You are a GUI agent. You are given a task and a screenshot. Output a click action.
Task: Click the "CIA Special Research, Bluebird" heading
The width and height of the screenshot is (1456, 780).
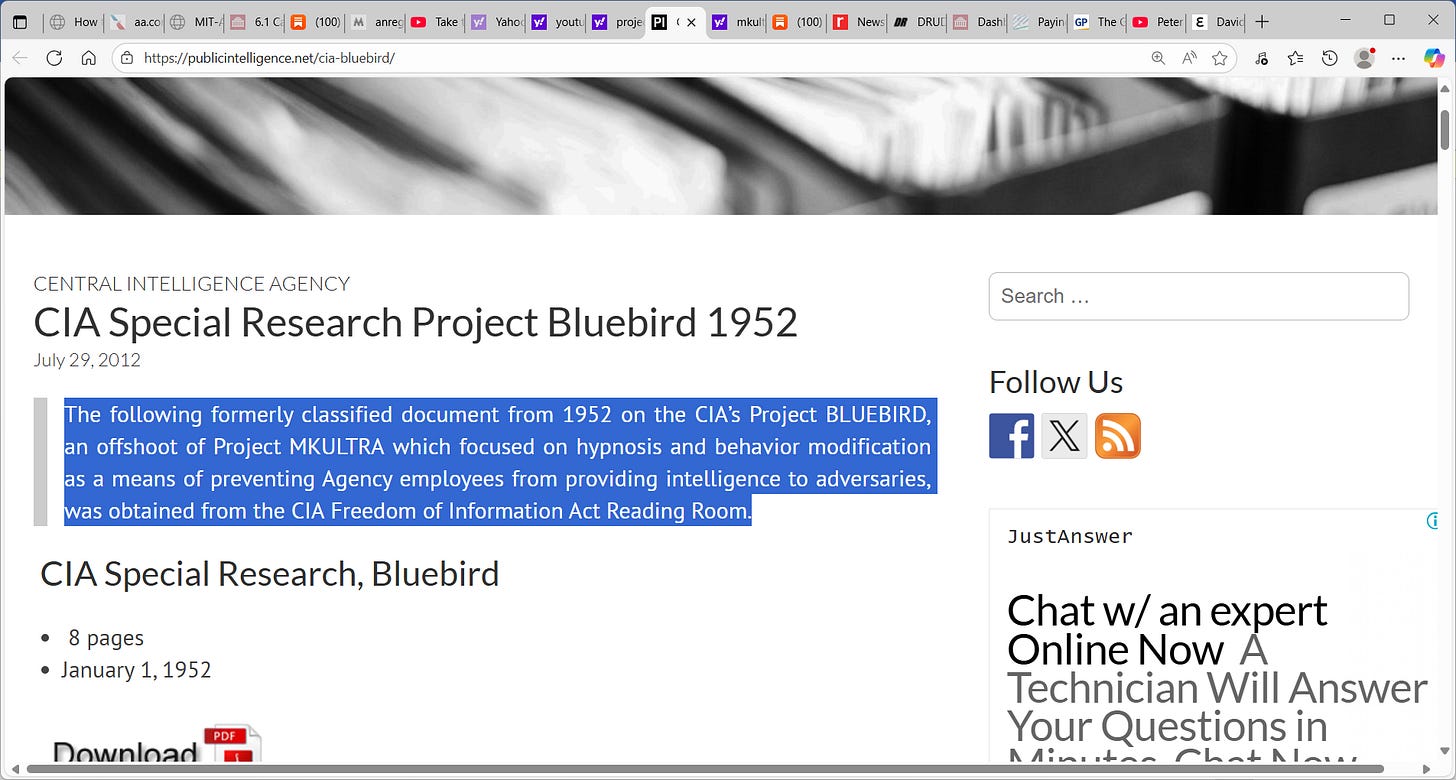(x=269, y=574)
